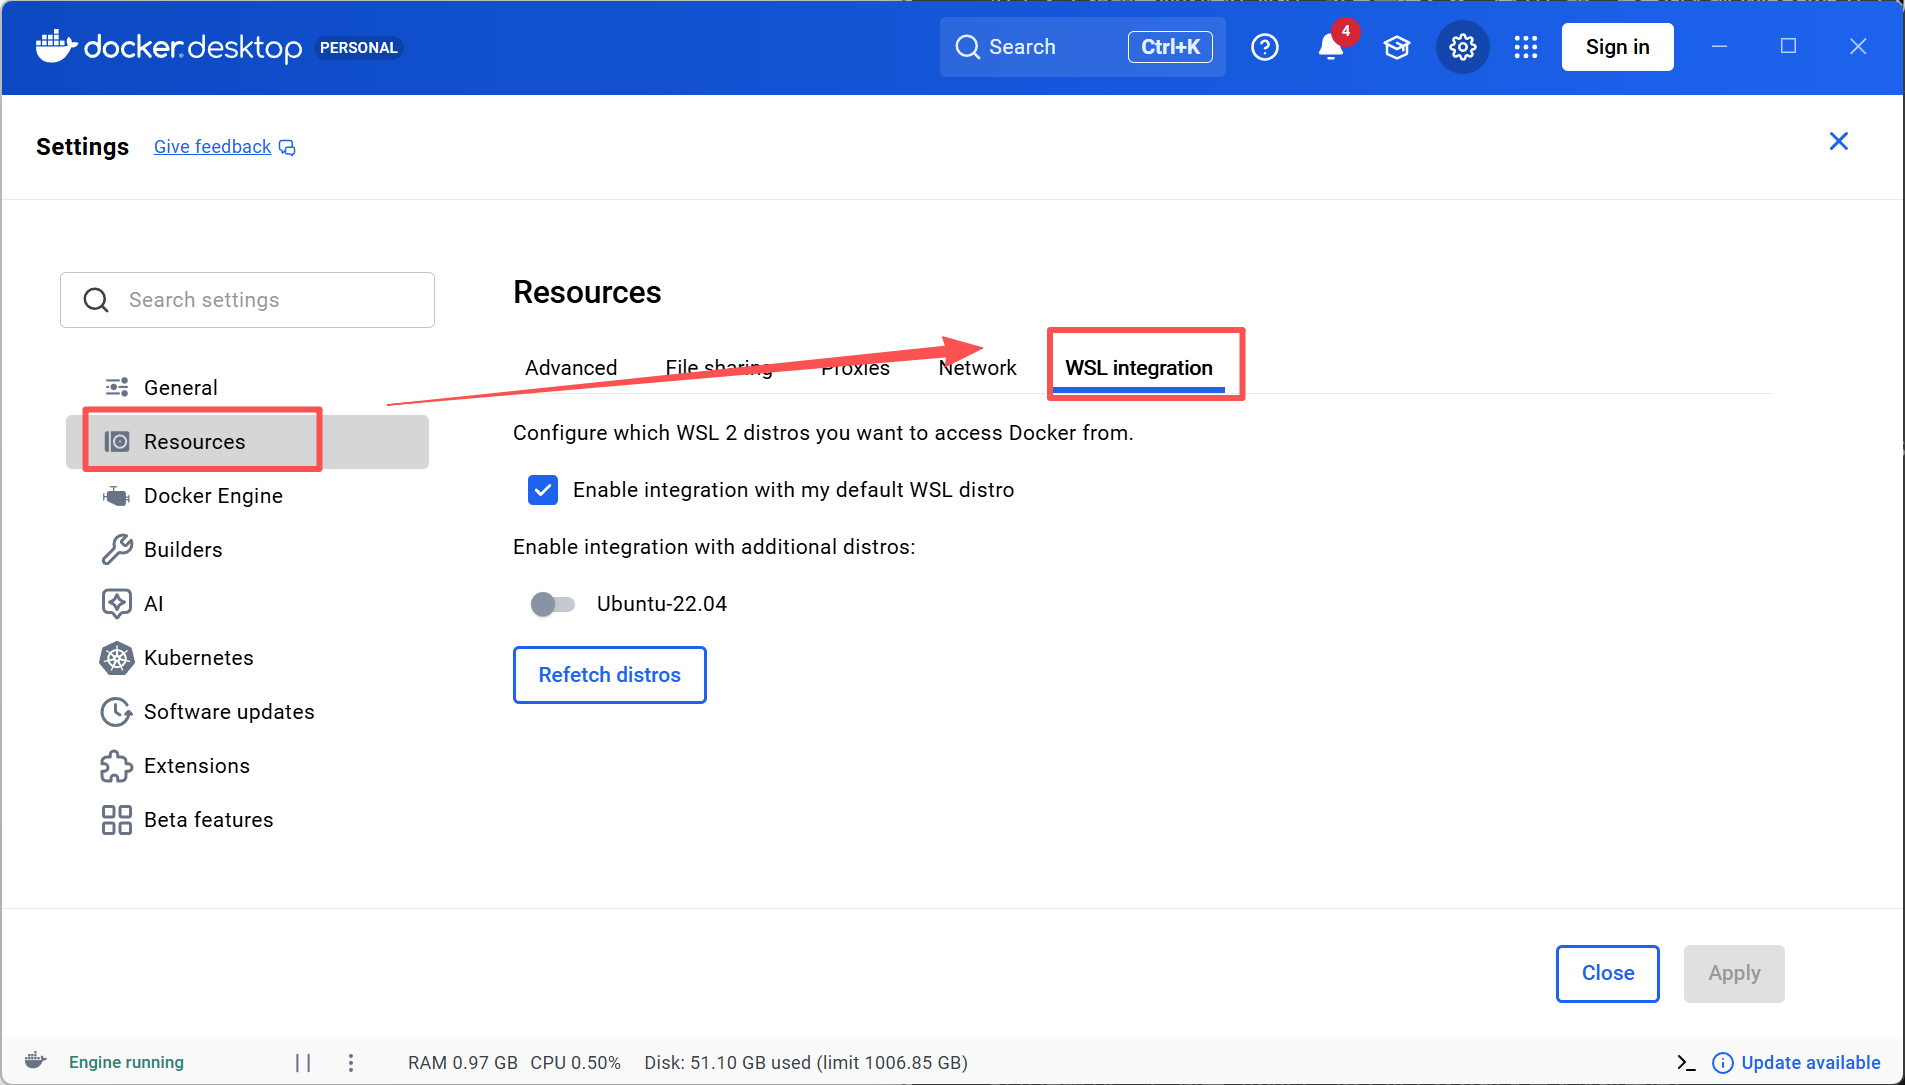Click the Disk 51.10 GB used status text

click(806, 1062)
